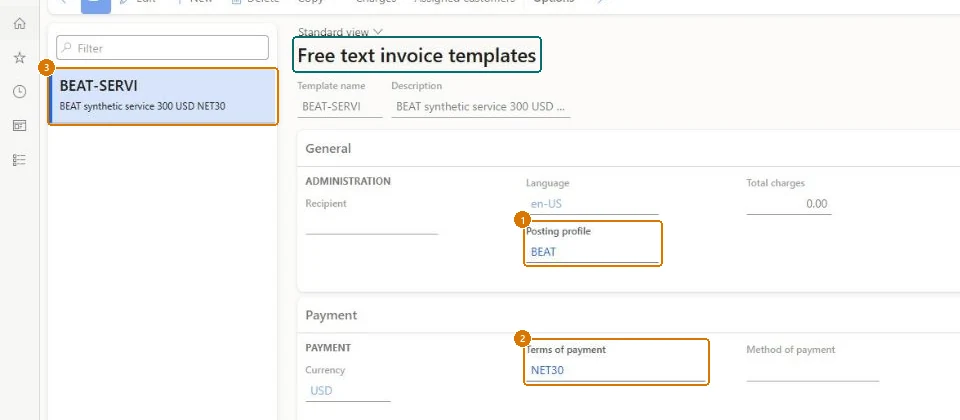
Task: Click the Description field
Action: point(481,107)
